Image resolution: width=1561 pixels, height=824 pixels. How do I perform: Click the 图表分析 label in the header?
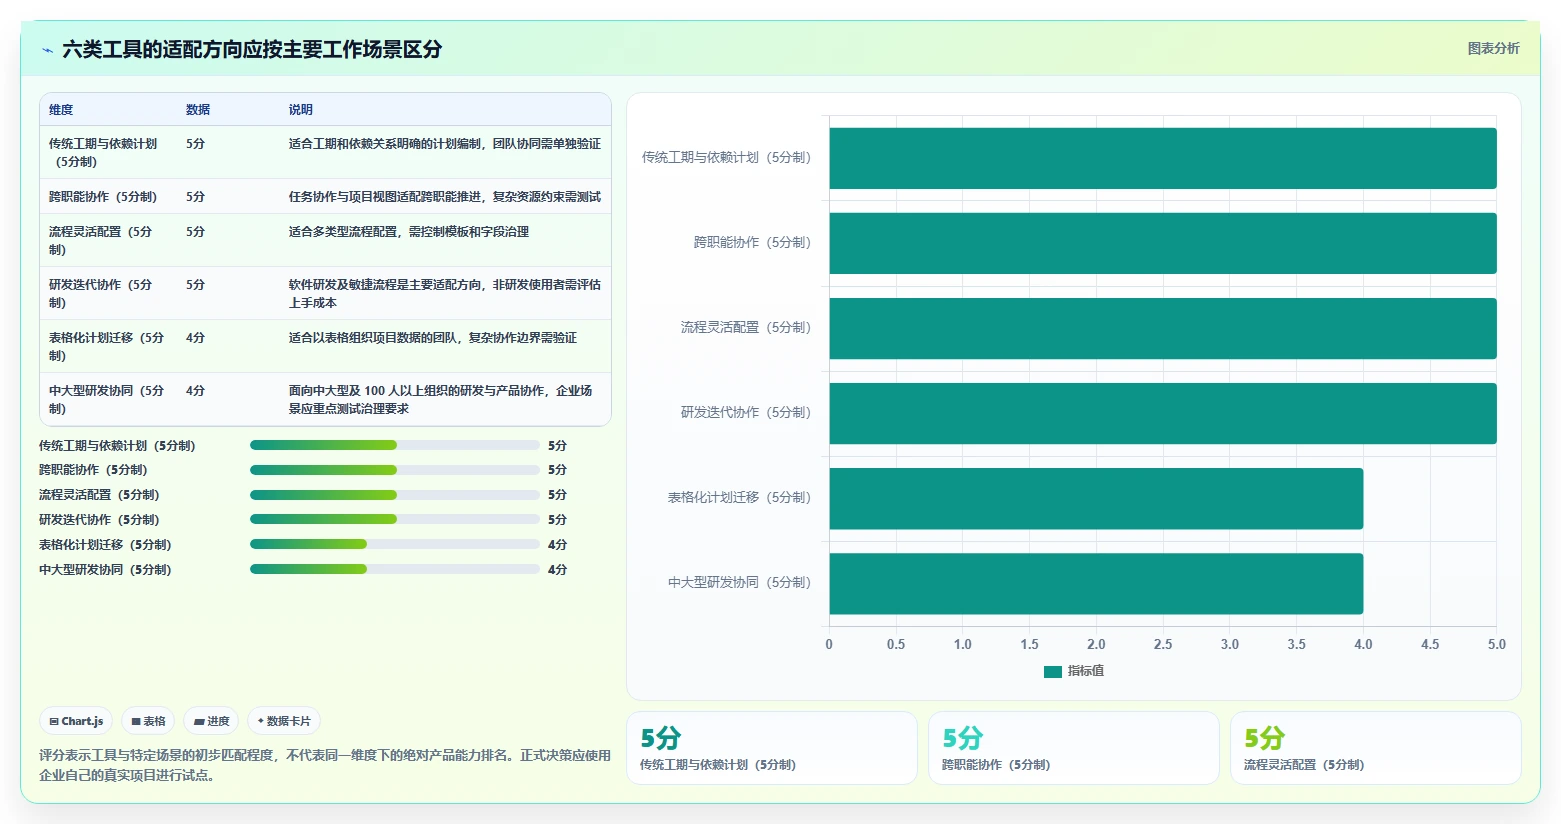pos(1493,48)
